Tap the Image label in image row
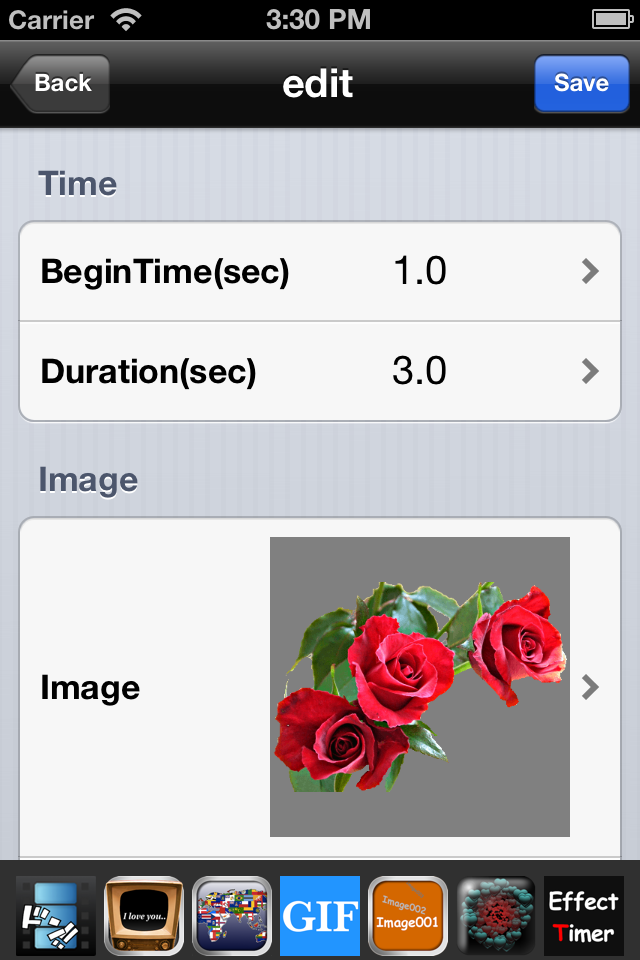 [x=90, y=688]
